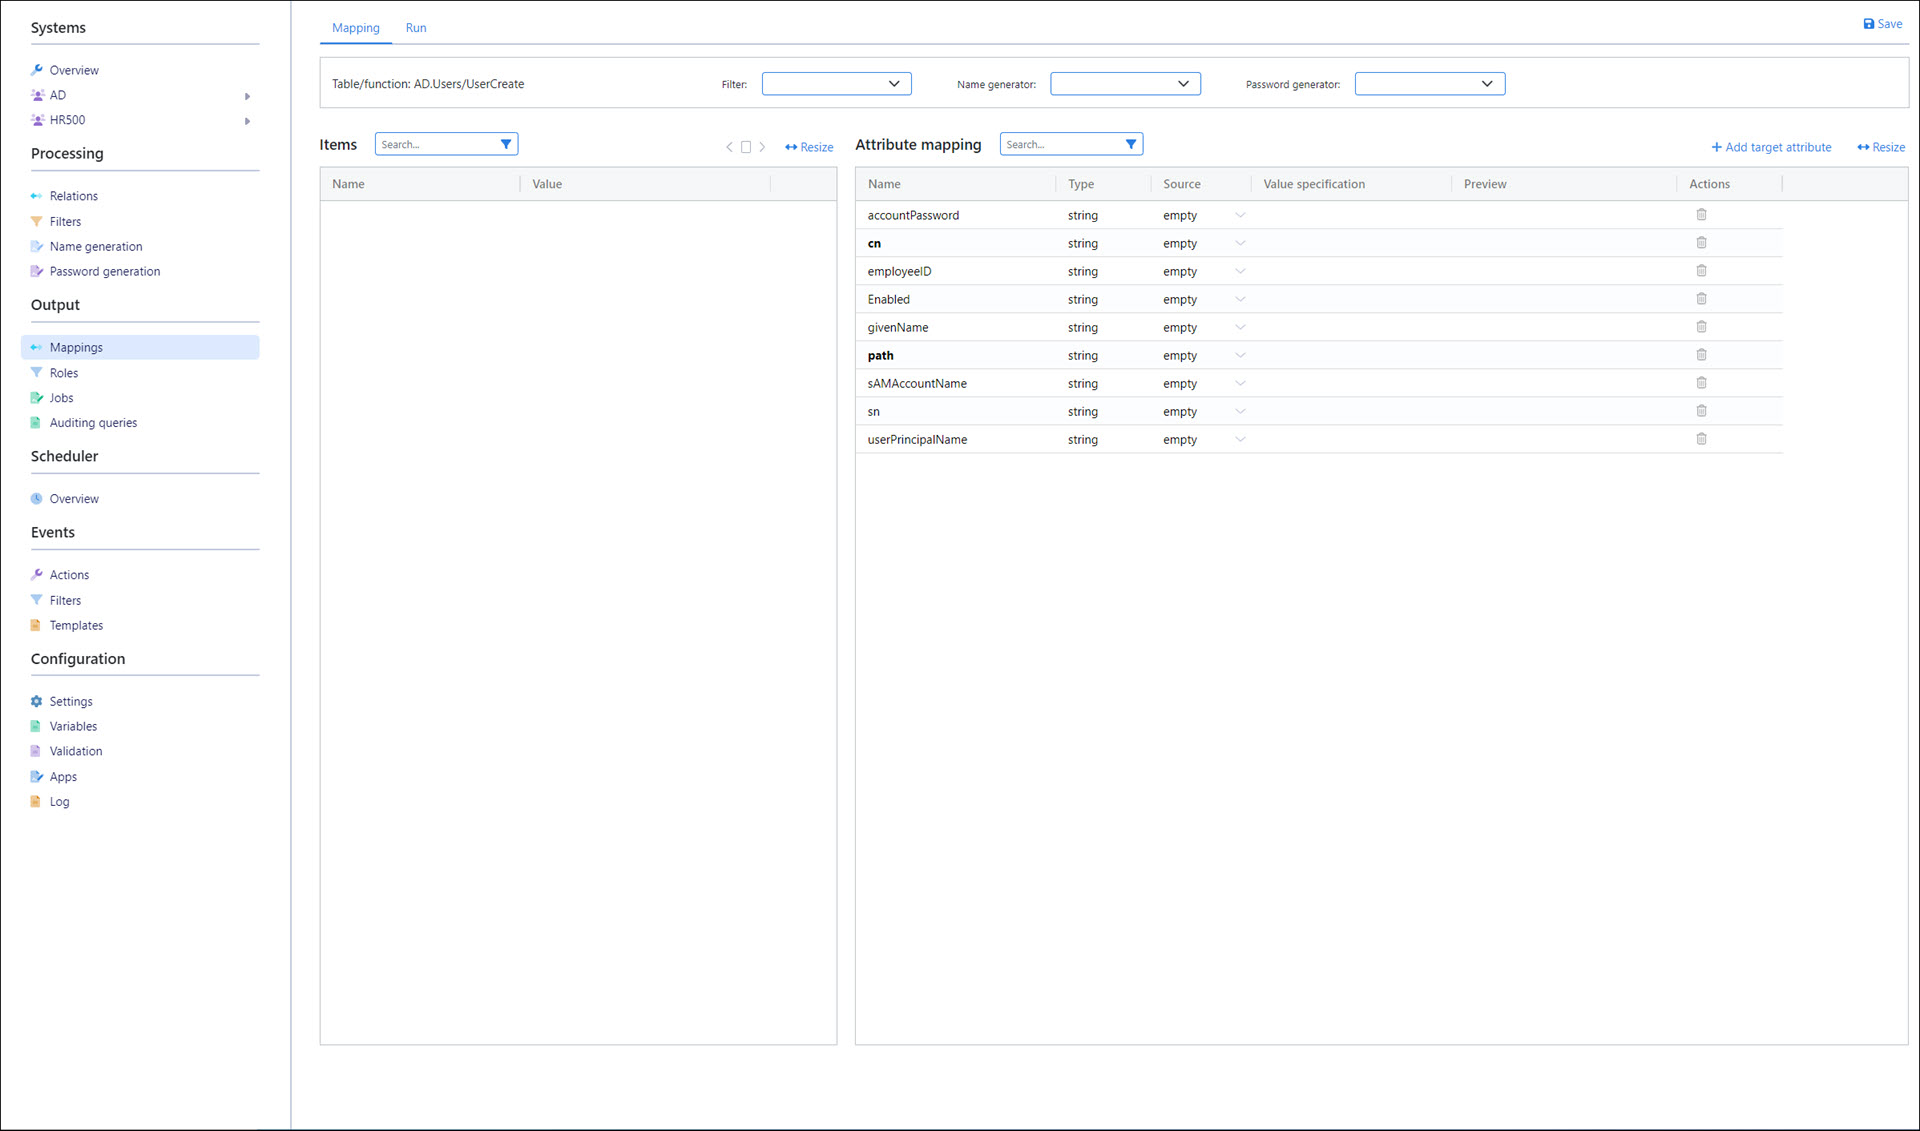Click the Items search filter icon
The width and height of the screenshot is (1920, 1131).
click(505, 144)
